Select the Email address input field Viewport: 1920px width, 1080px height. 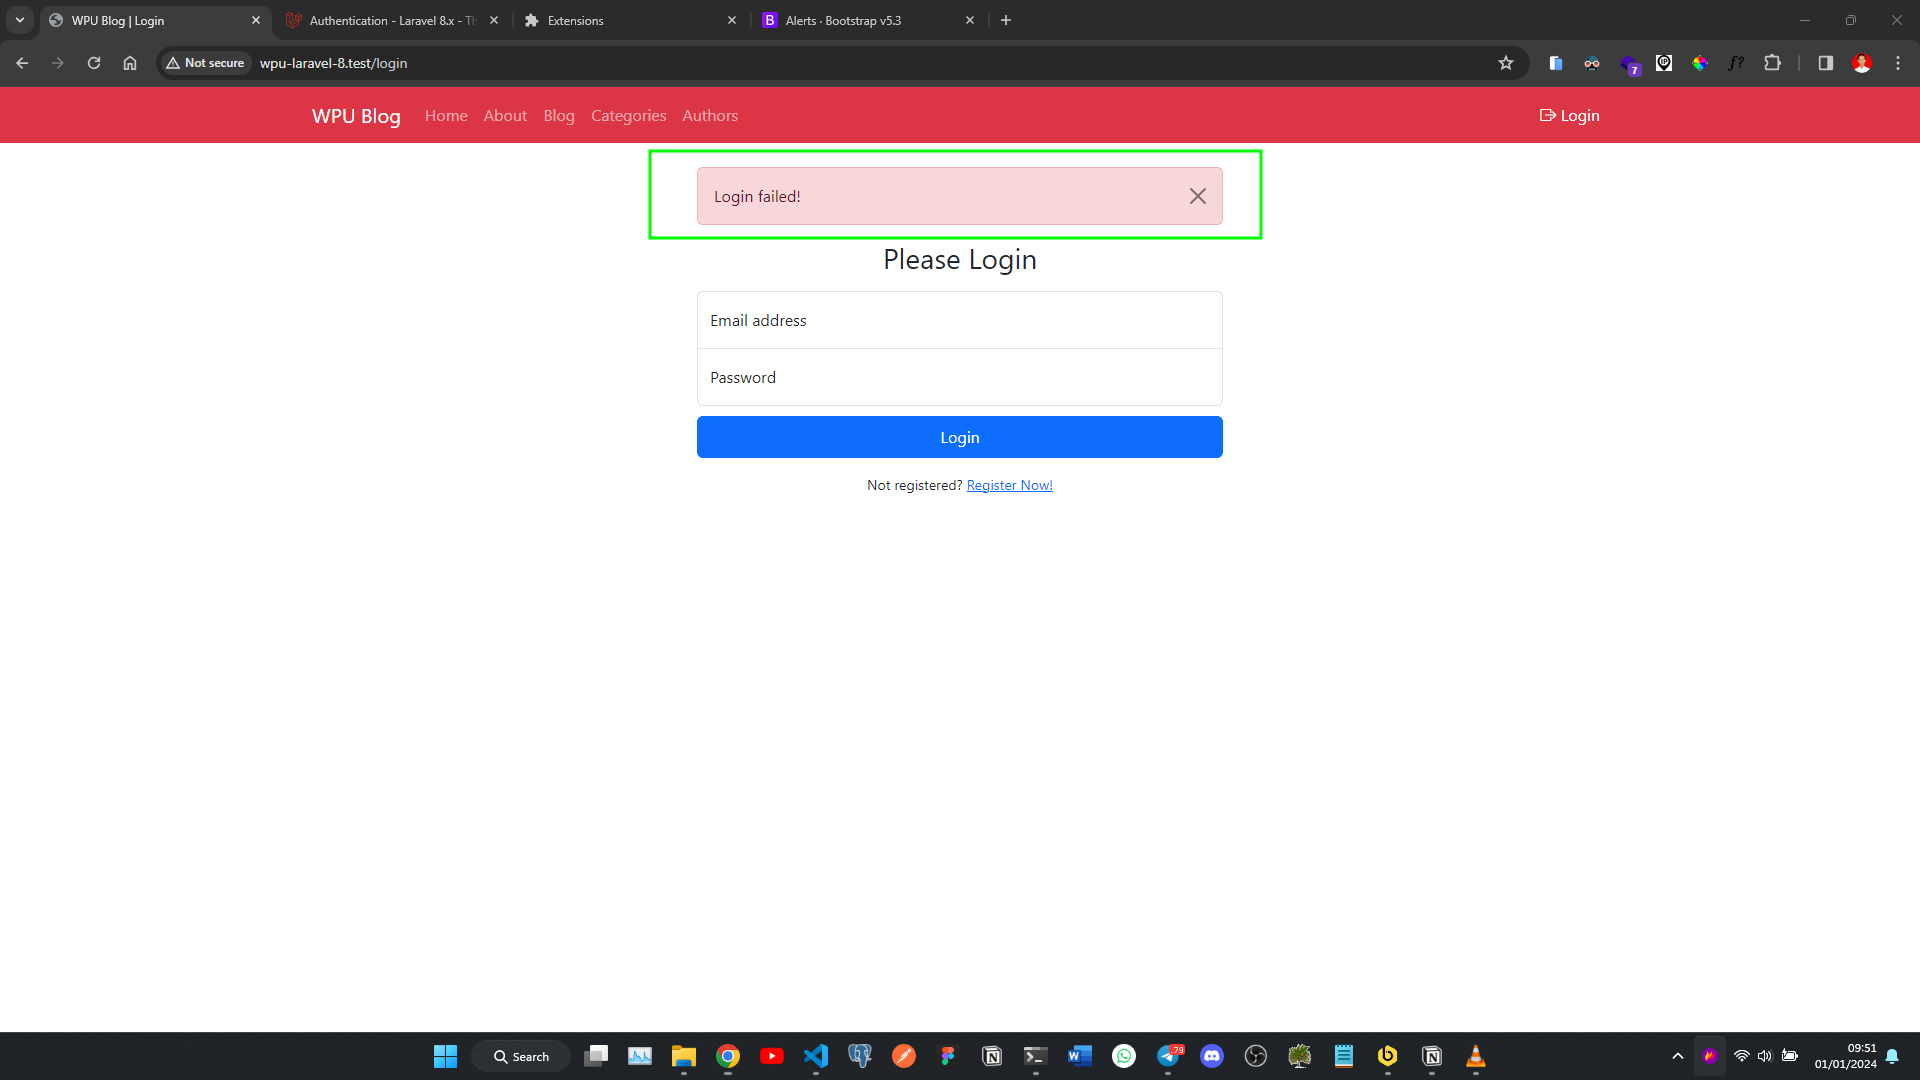point(960,320)
